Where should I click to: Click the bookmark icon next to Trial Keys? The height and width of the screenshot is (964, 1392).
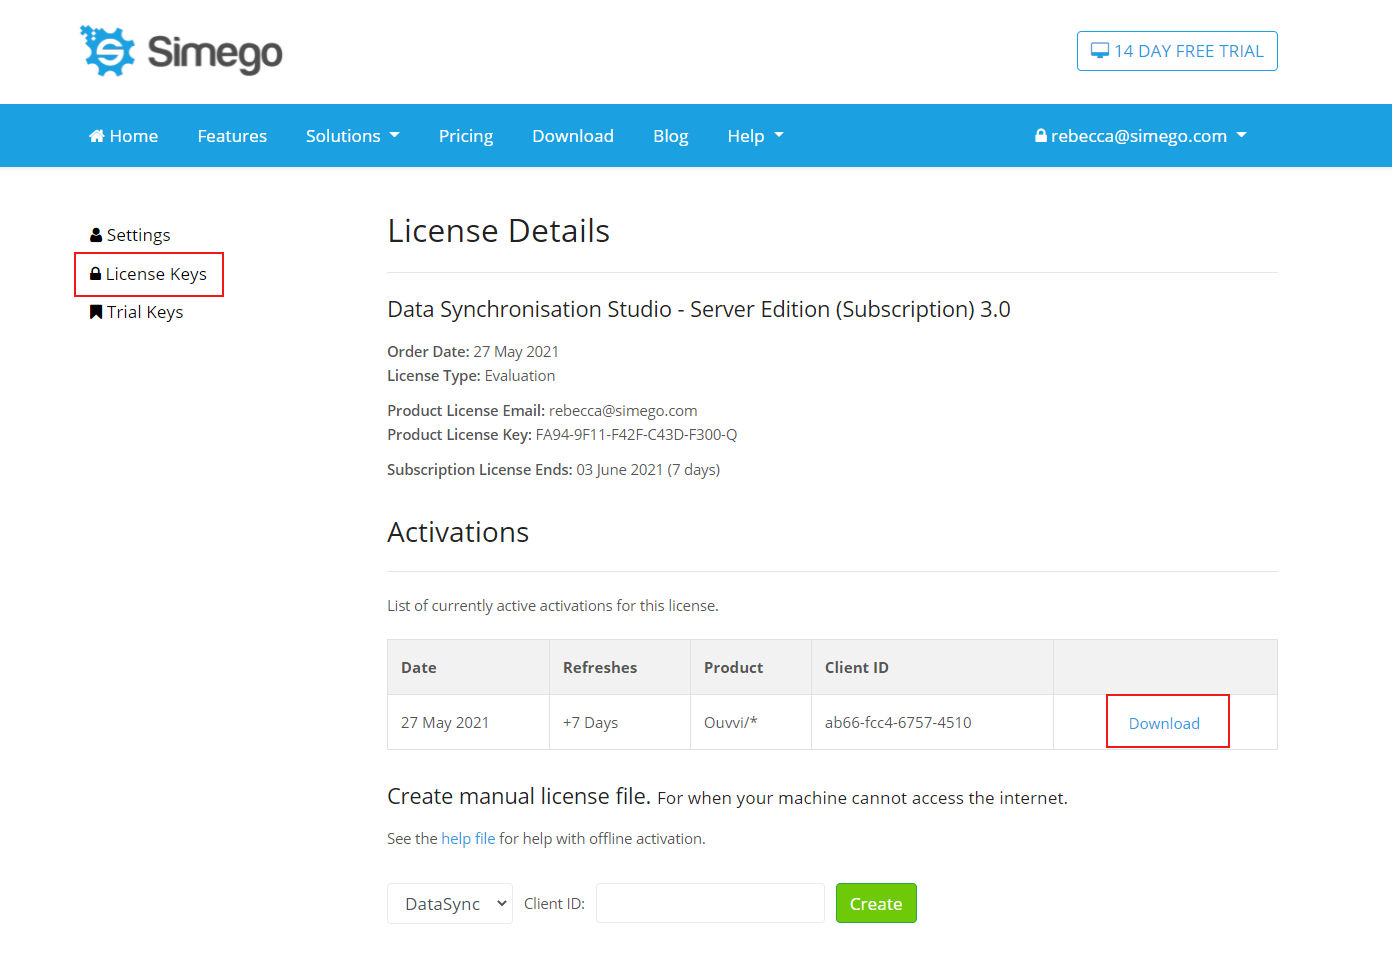click(96, 312)
